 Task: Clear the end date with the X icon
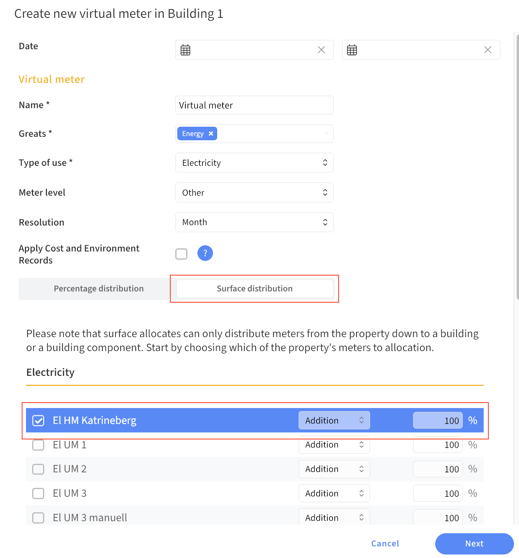pos(487,50)
